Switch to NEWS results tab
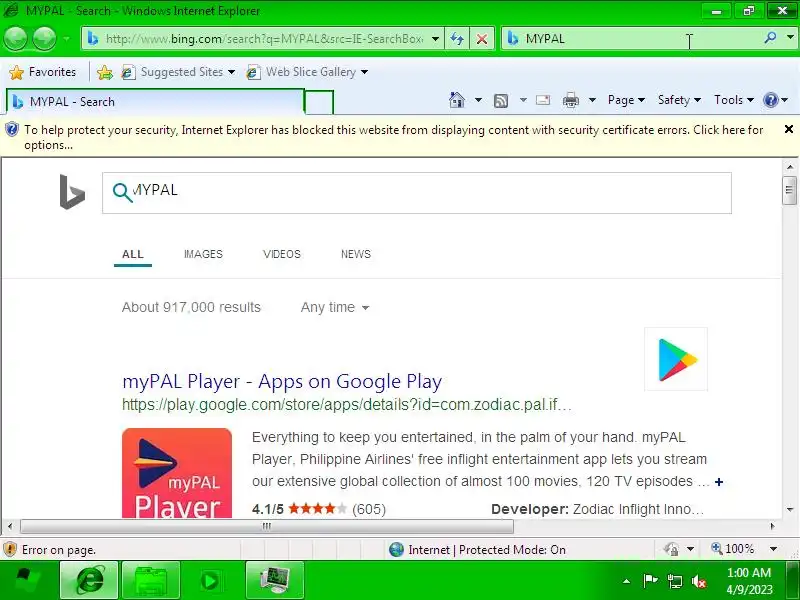Screen dimensions: 800x600 [356, 254]
